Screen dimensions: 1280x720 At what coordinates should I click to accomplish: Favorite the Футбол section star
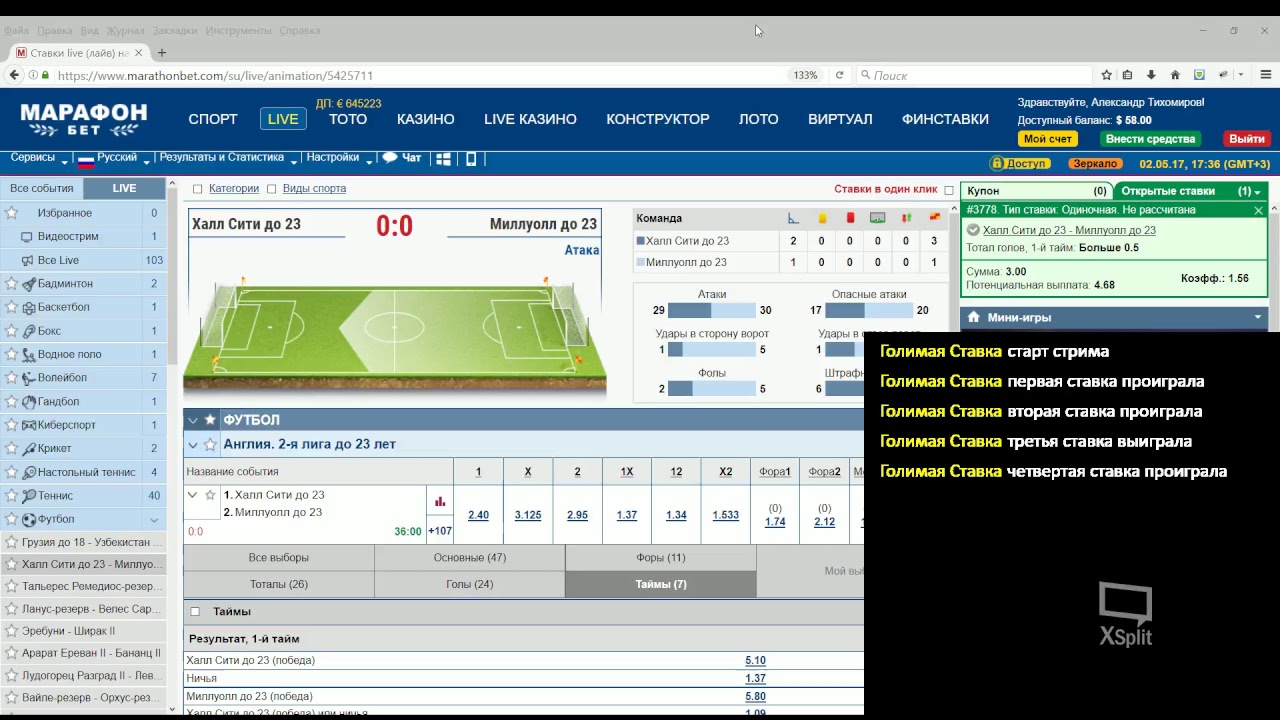point(210,420)
